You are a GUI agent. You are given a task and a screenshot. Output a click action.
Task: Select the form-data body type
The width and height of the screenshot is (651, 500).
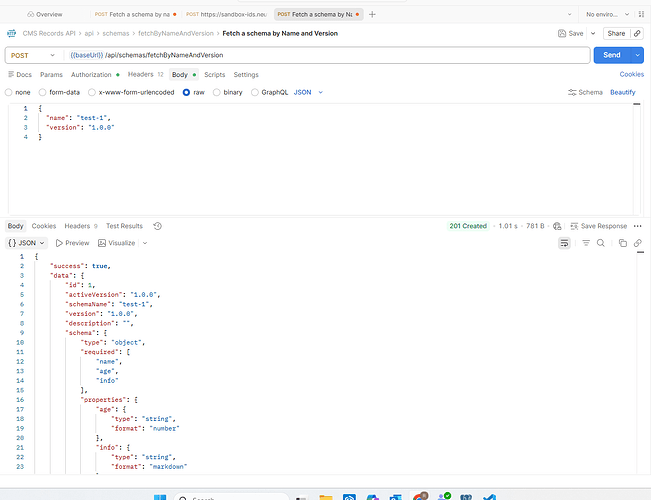coord(42,92)
